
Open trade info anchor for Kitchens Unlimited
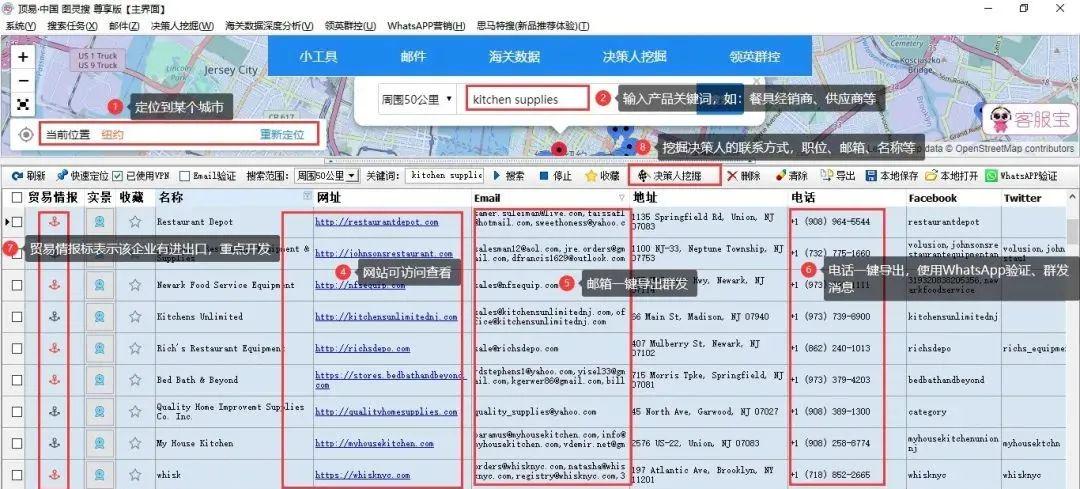click(x=54, y=317)
